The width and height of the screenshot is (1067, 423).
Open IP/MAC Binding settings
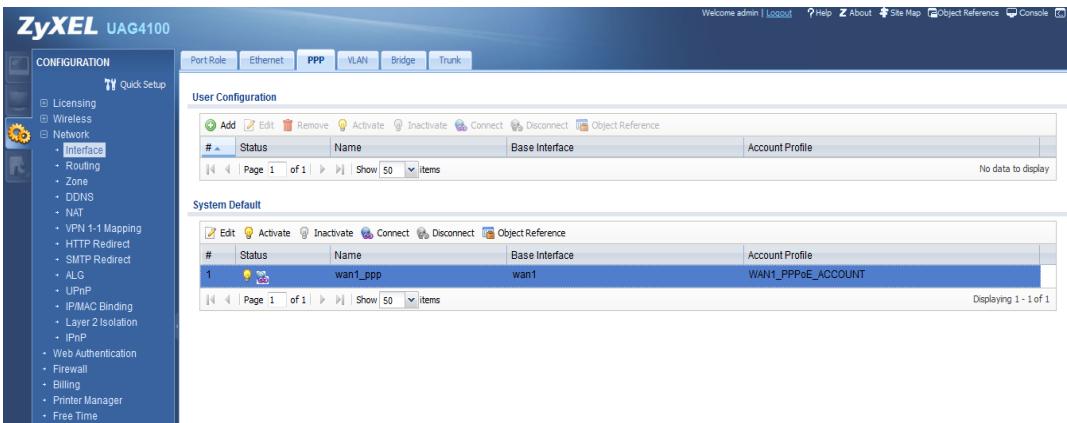tap(99, 307)
